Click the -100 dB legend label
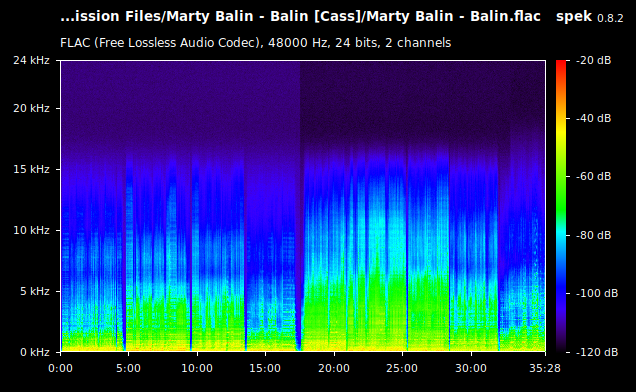 597,293
